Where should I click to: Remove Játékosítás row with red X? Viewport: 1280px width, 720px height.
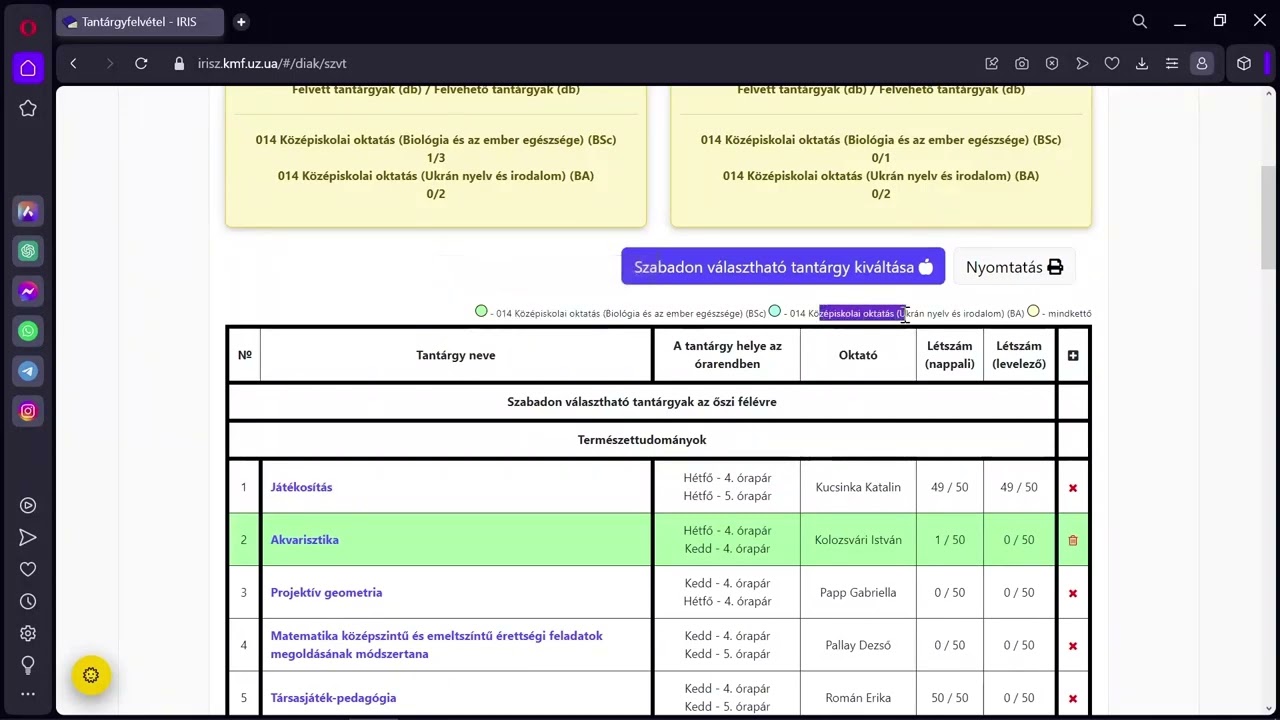[1073, 488]
